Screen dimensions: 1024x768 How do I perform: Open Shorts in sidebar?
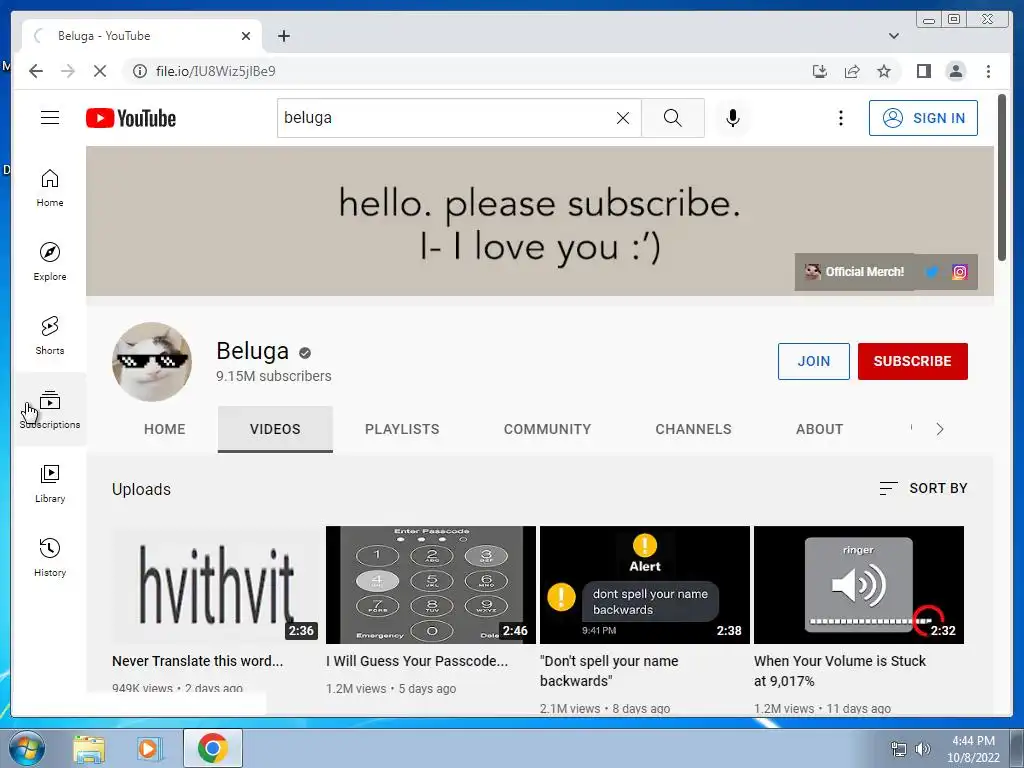pos(50,335)
